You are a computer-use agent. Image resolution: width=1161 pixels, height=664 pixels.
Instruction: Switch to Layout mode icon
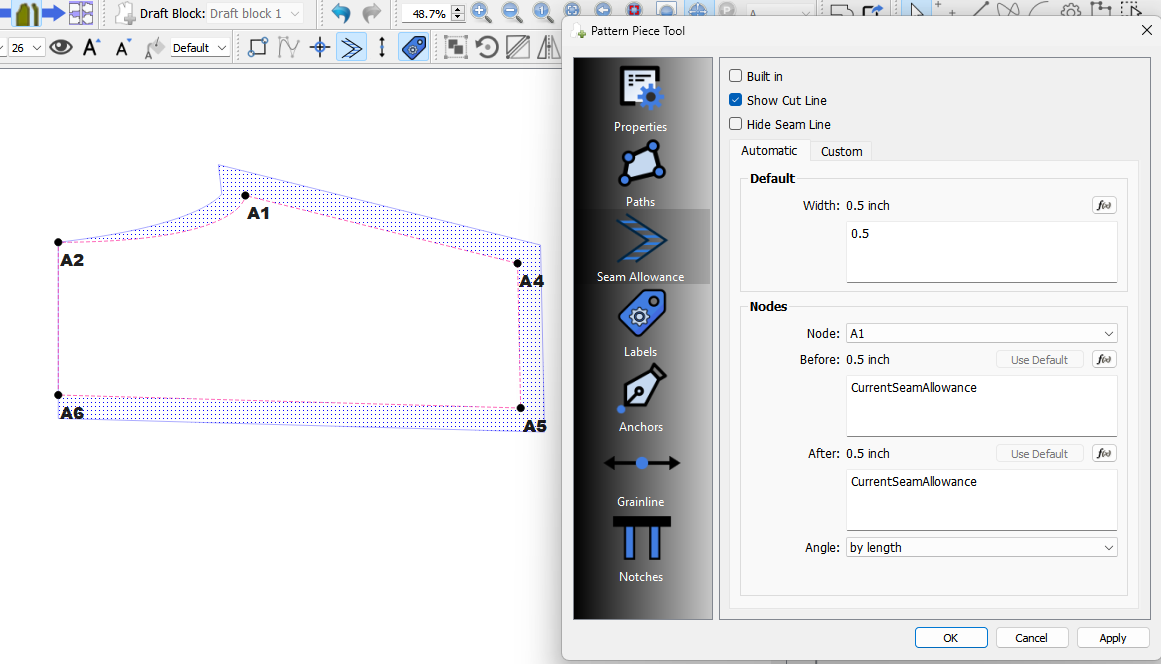(81, 13)
